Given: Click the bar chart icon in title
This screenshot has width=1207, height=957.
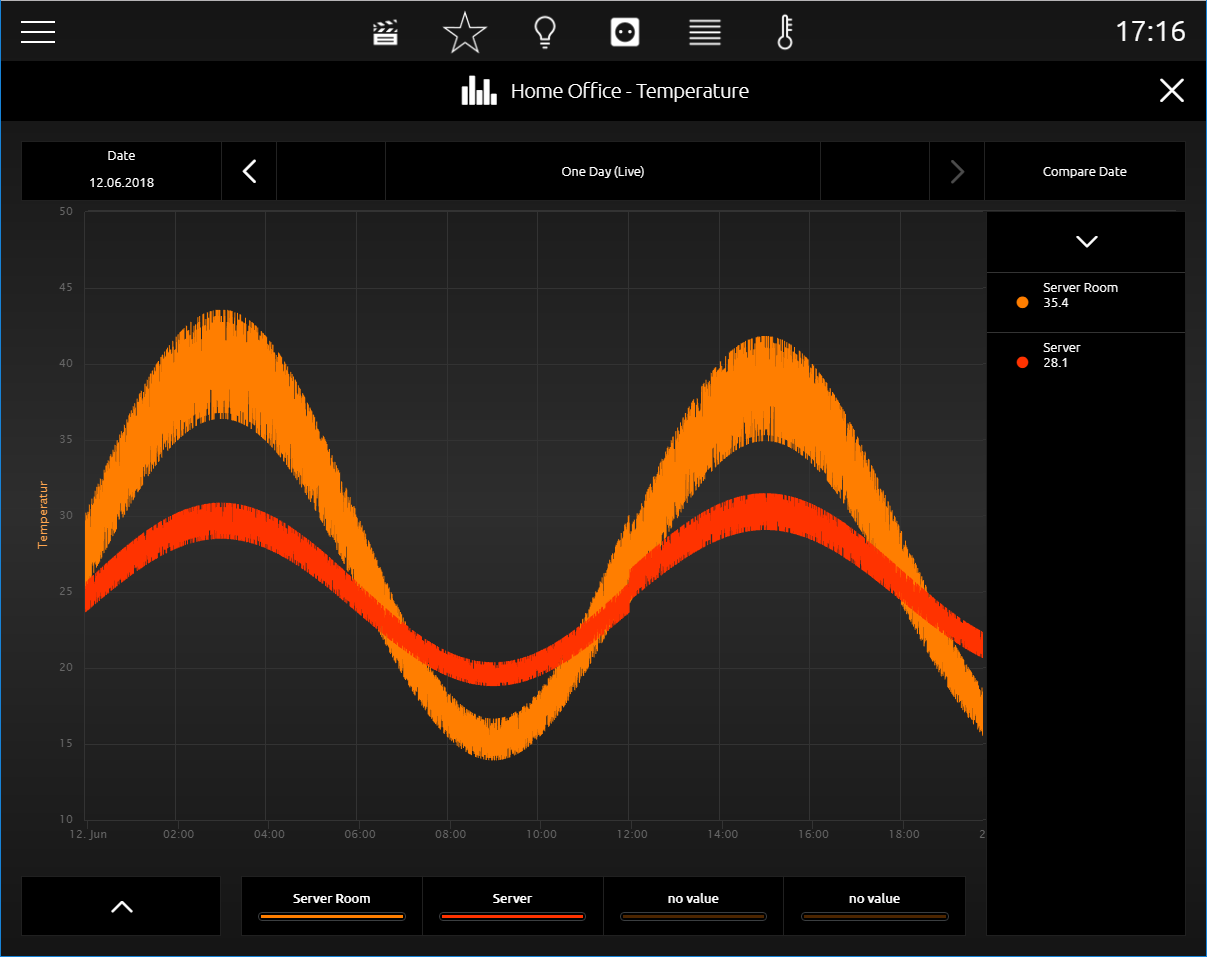Looking at the screenshot, I should (479, 91).
